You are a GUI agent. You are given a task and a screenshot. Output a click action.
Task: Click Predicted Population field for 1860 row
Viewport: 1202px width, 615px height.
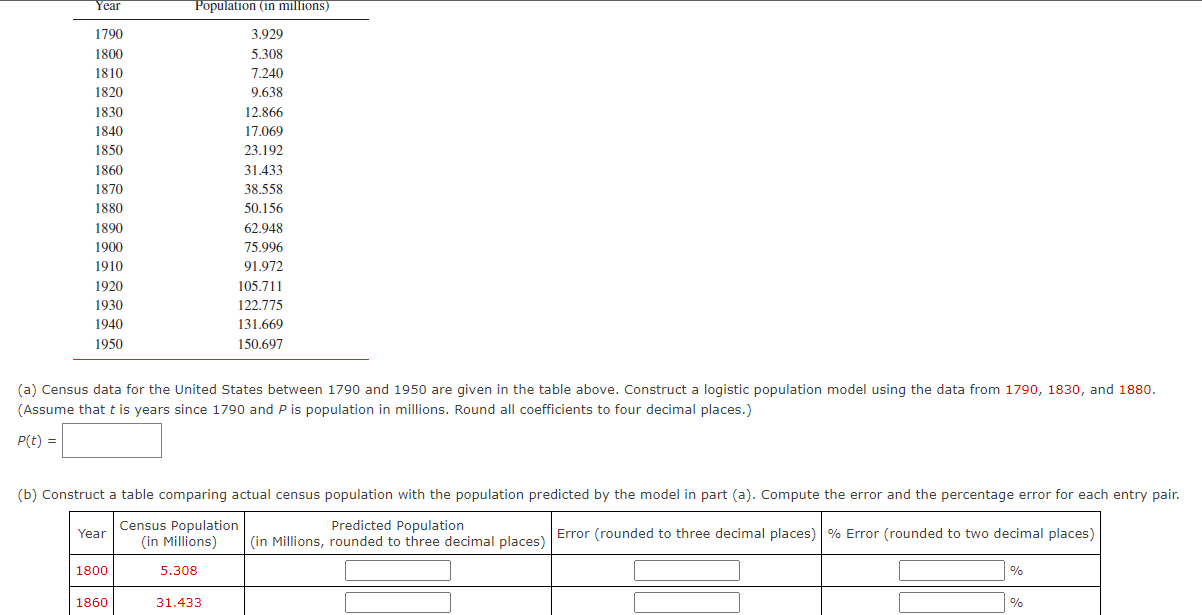(398, 602)
